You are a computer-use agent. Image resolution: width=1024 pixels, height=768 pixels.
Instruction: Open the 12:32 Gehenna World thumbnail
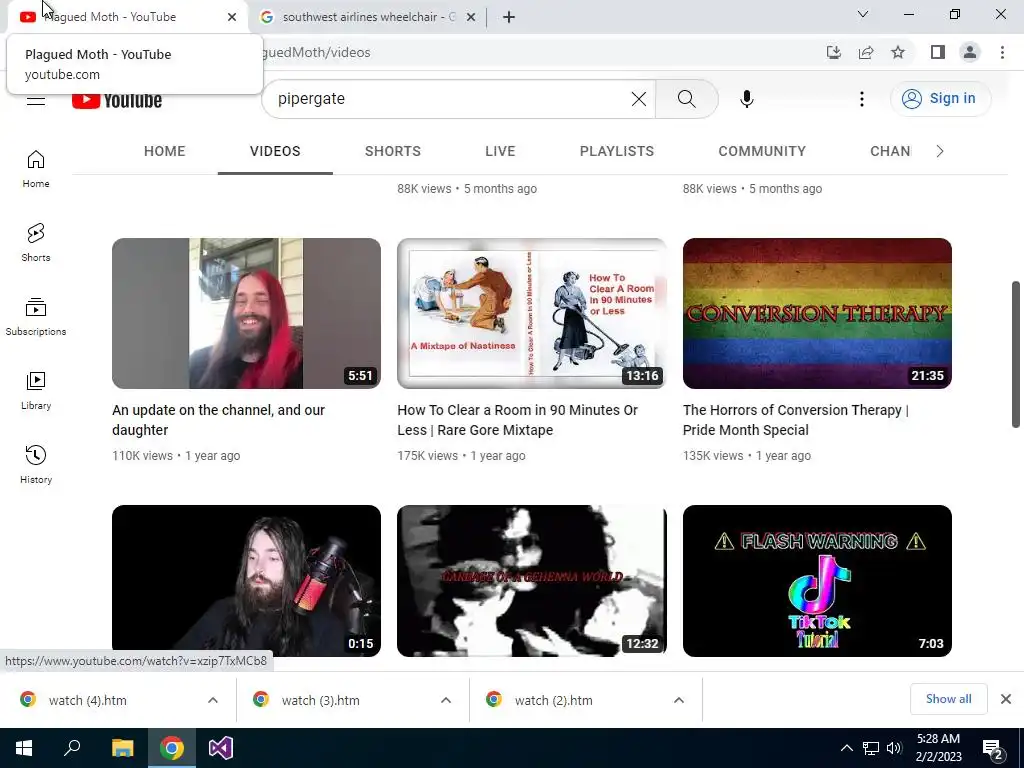coord(532,581)
